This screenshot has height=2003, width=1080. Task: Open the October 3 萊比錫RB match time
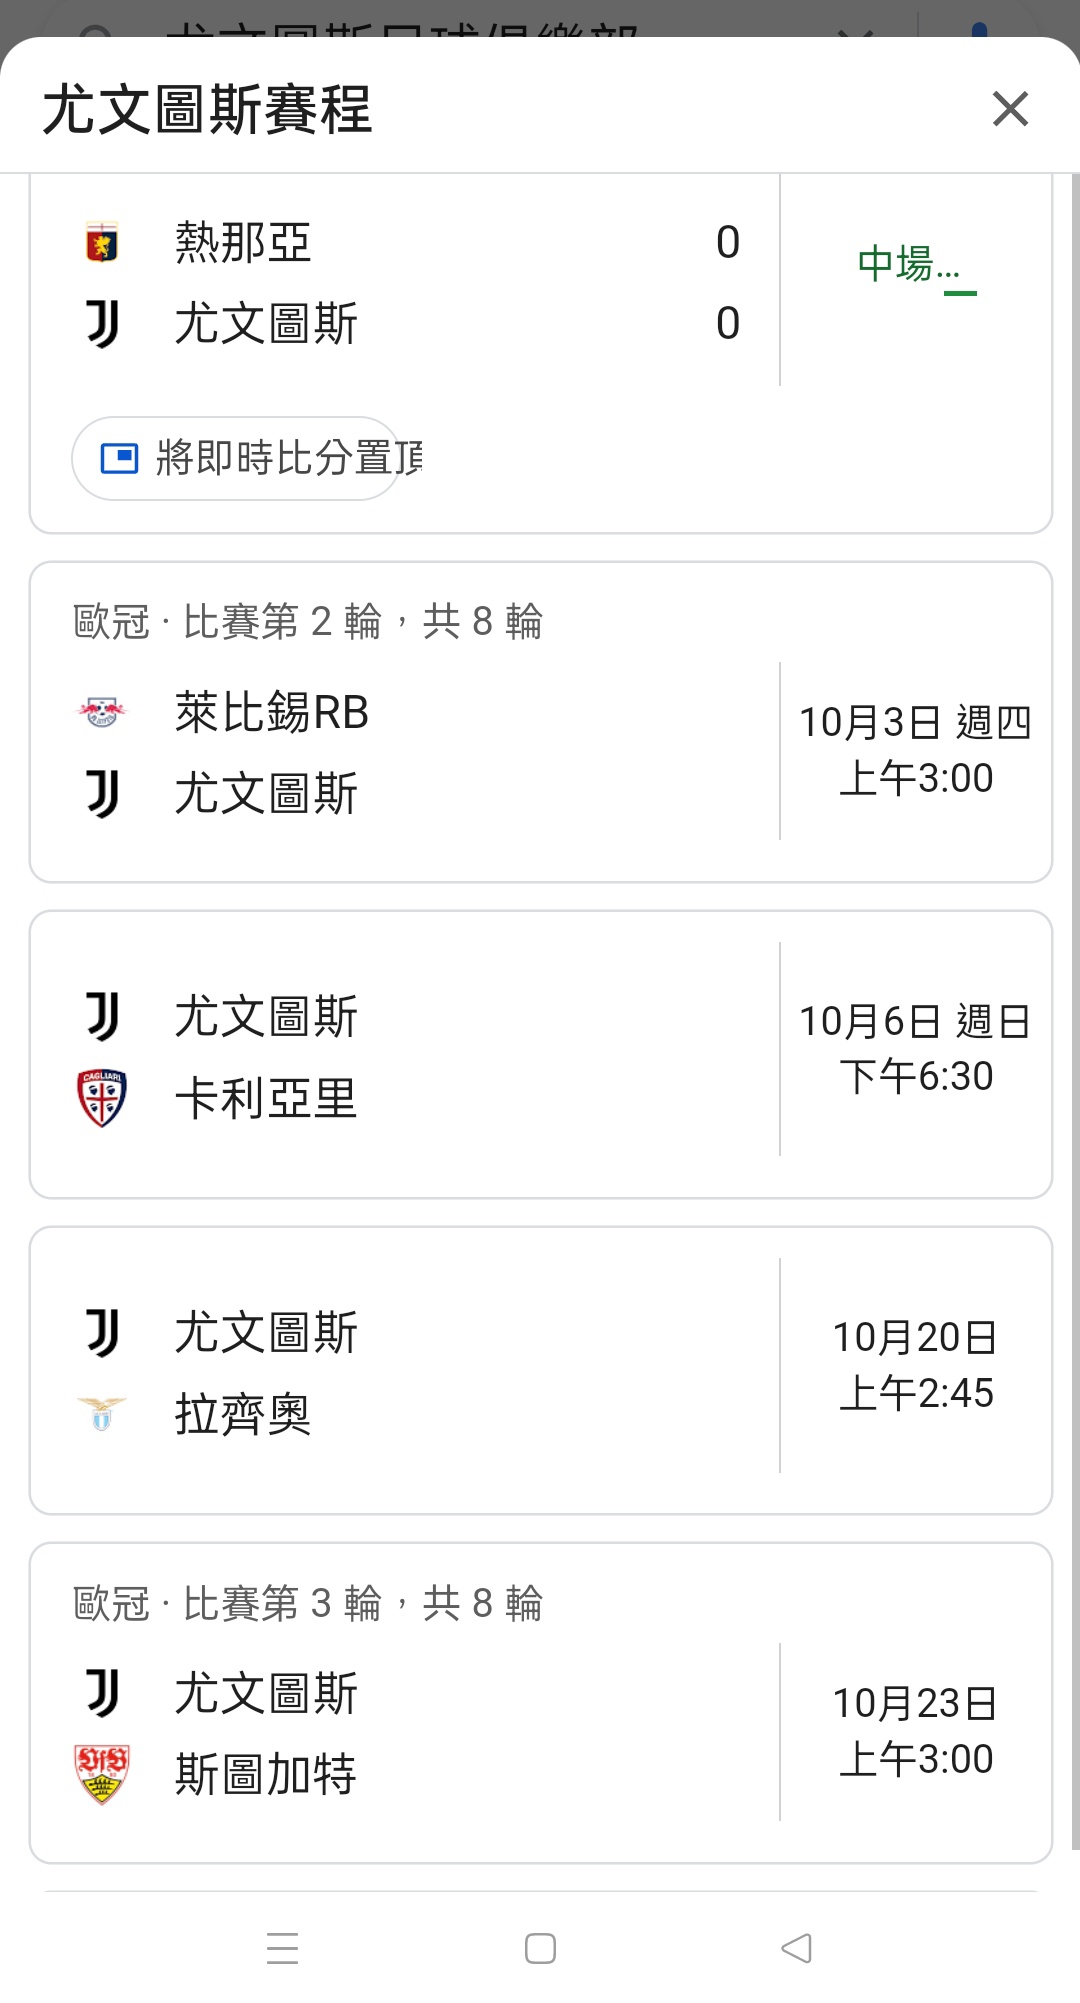point(915,750)
